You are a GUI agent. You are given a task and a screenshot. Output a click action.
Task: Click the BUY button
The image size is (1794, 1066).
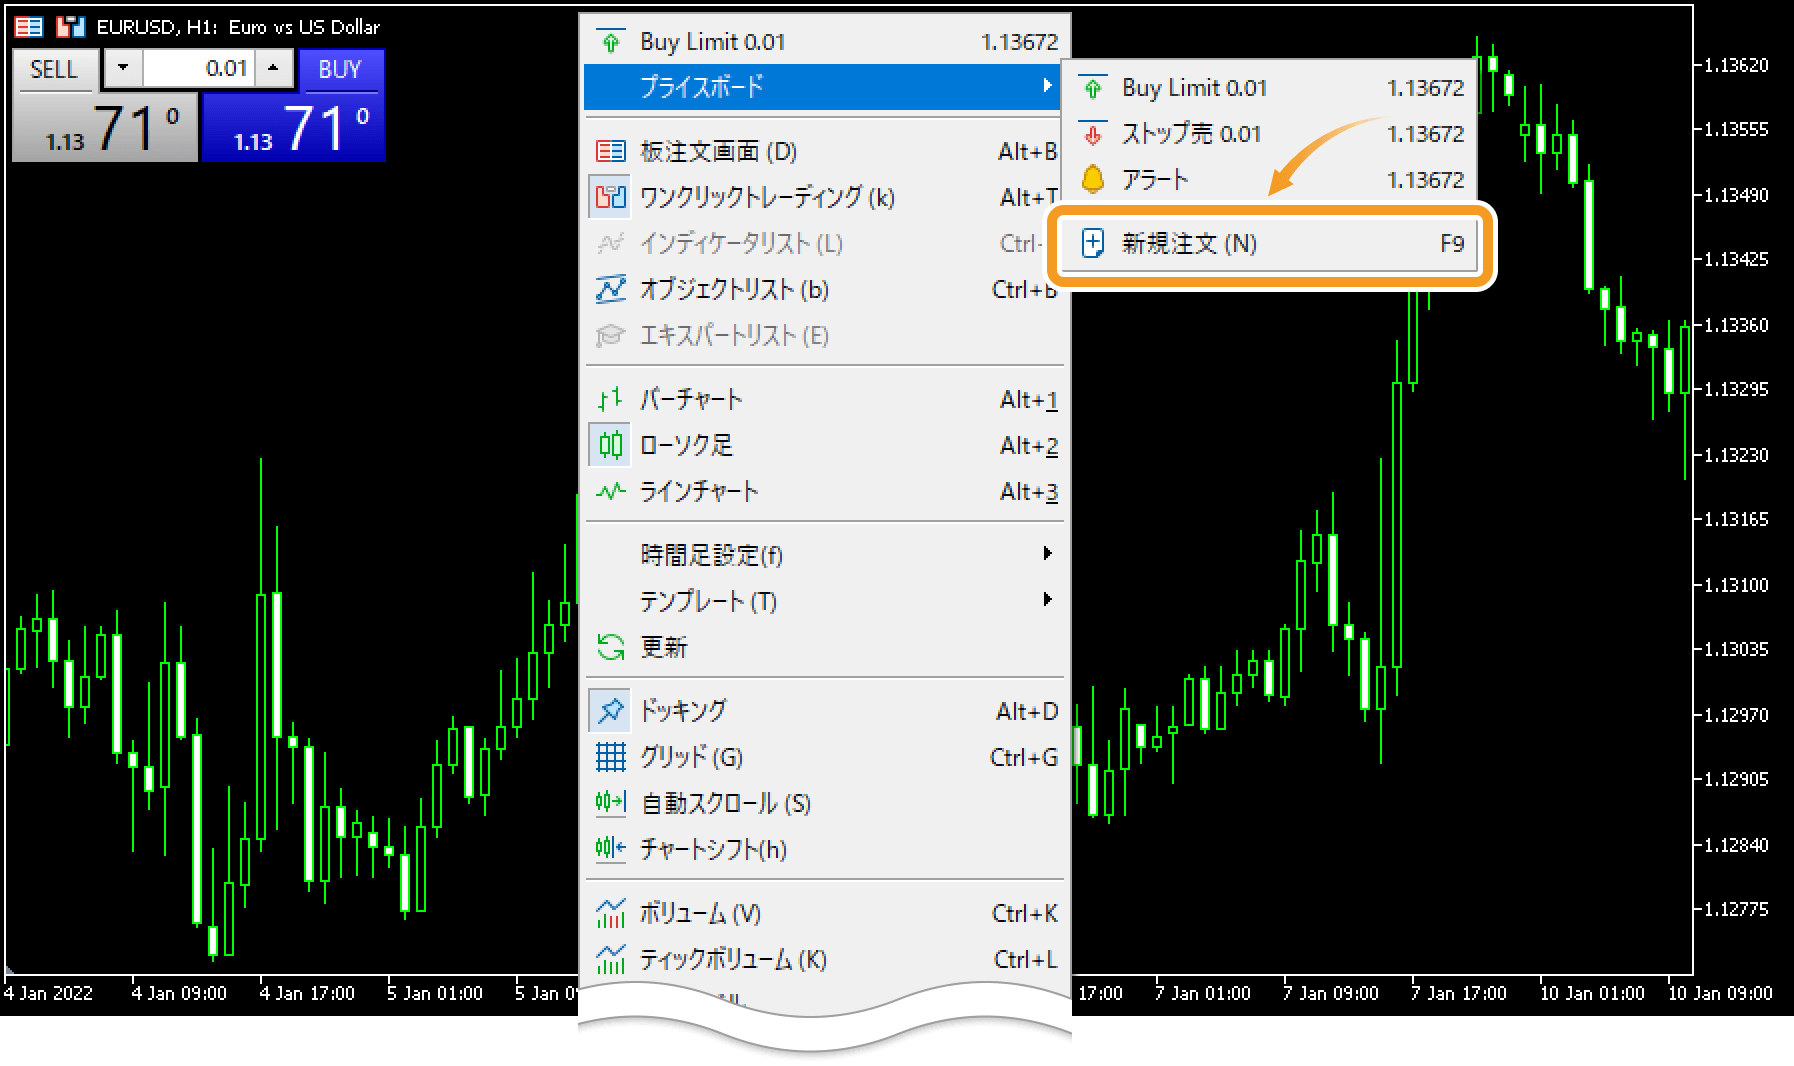[x=340, y=69]
